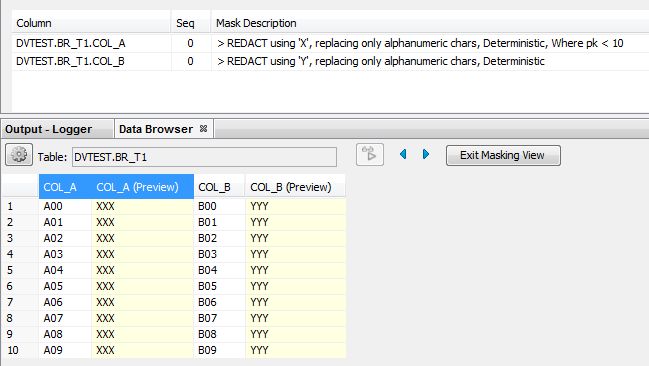Select cell A05 in COL_A

[x=65, y=286]
